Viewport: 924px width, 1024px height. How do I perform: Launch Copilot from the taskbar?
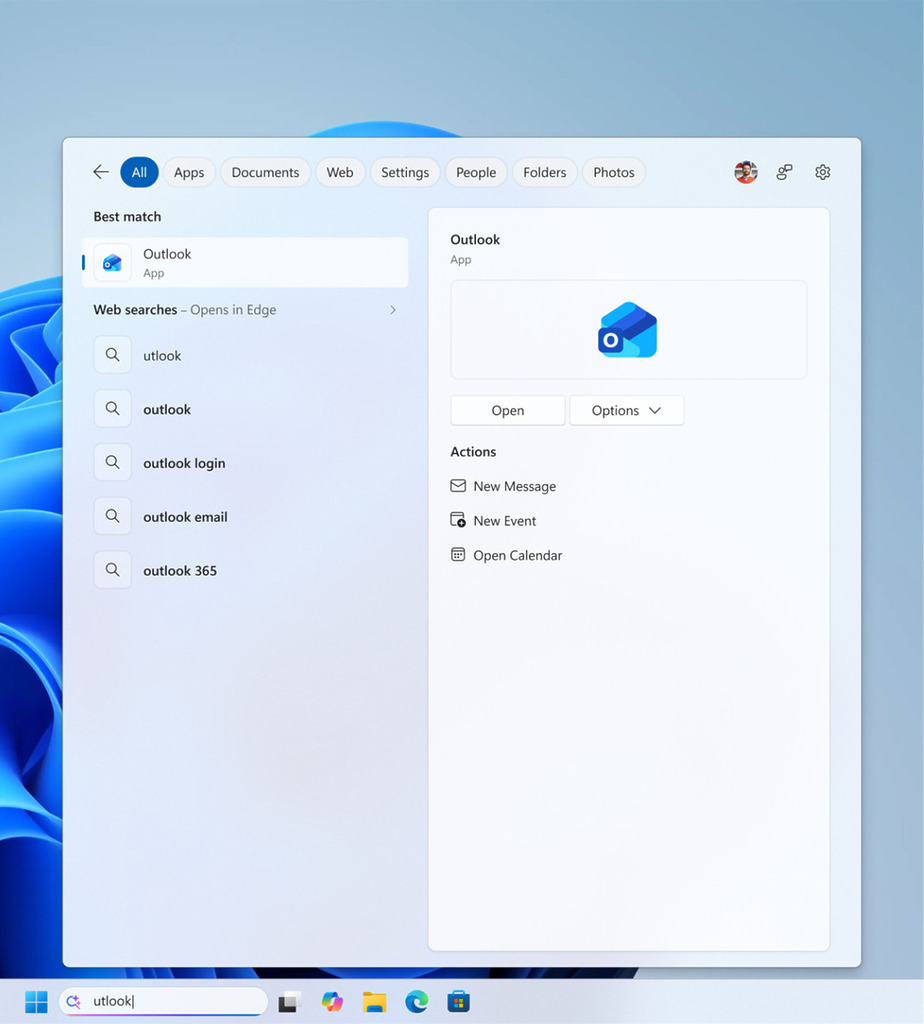[332, 1001]
